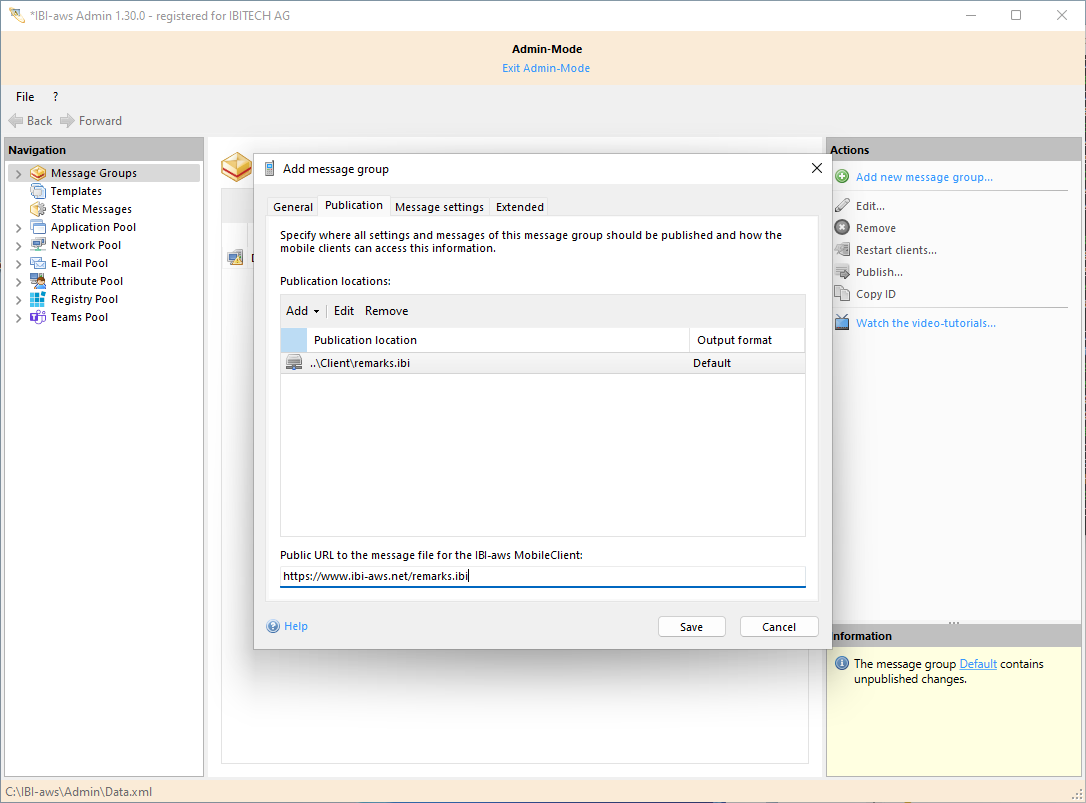Open the File menu
Screen dimensions: 1086x803
[25, 96]
